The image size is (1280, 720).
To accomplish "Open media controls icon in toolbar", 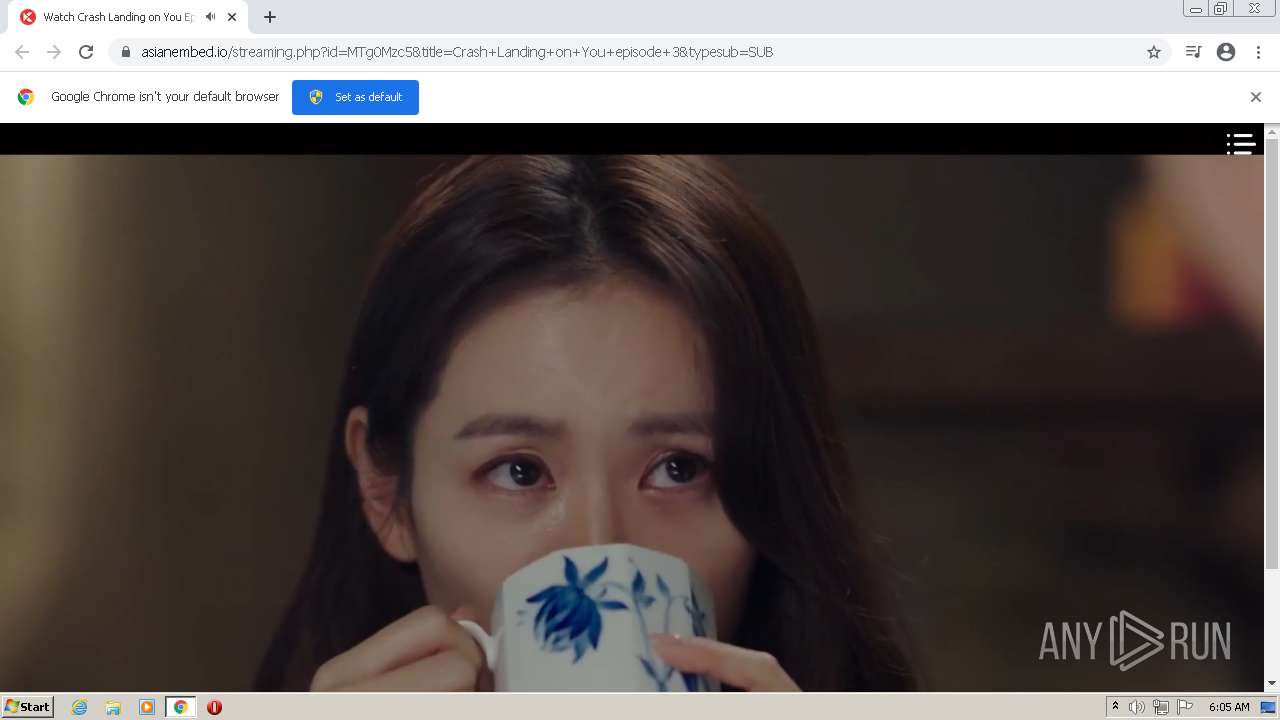I will [1193, 52].
